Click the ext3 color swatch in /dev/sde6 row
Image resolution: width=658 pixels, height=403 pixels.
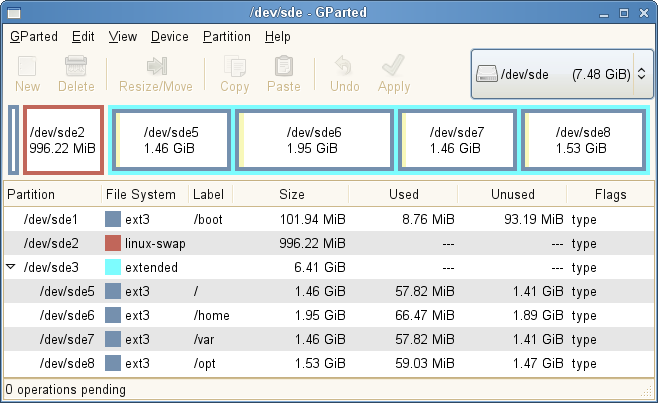113,315
